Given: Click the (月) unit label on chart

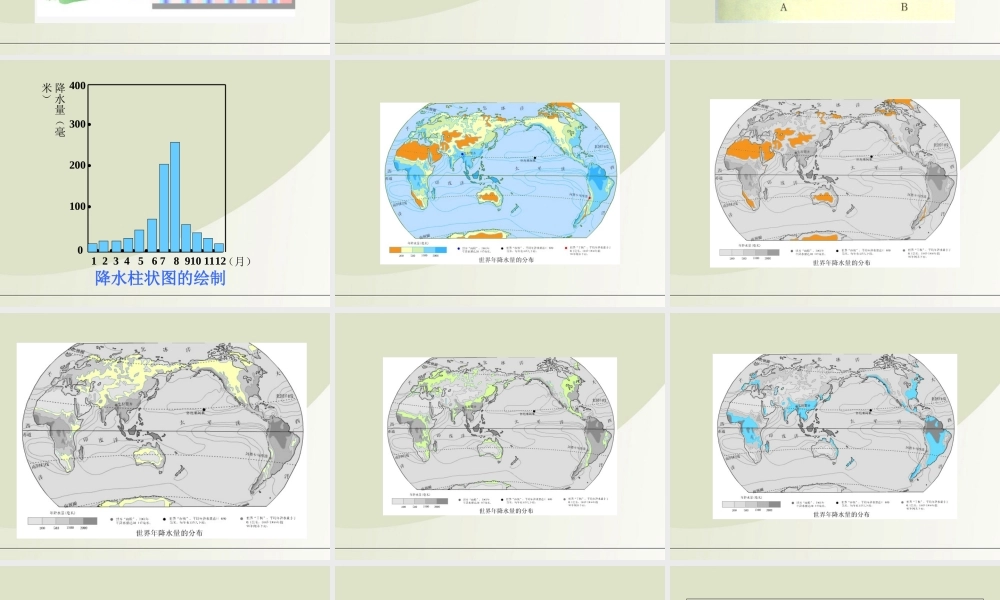Looking at the screenshot, I should click(239, 261).
